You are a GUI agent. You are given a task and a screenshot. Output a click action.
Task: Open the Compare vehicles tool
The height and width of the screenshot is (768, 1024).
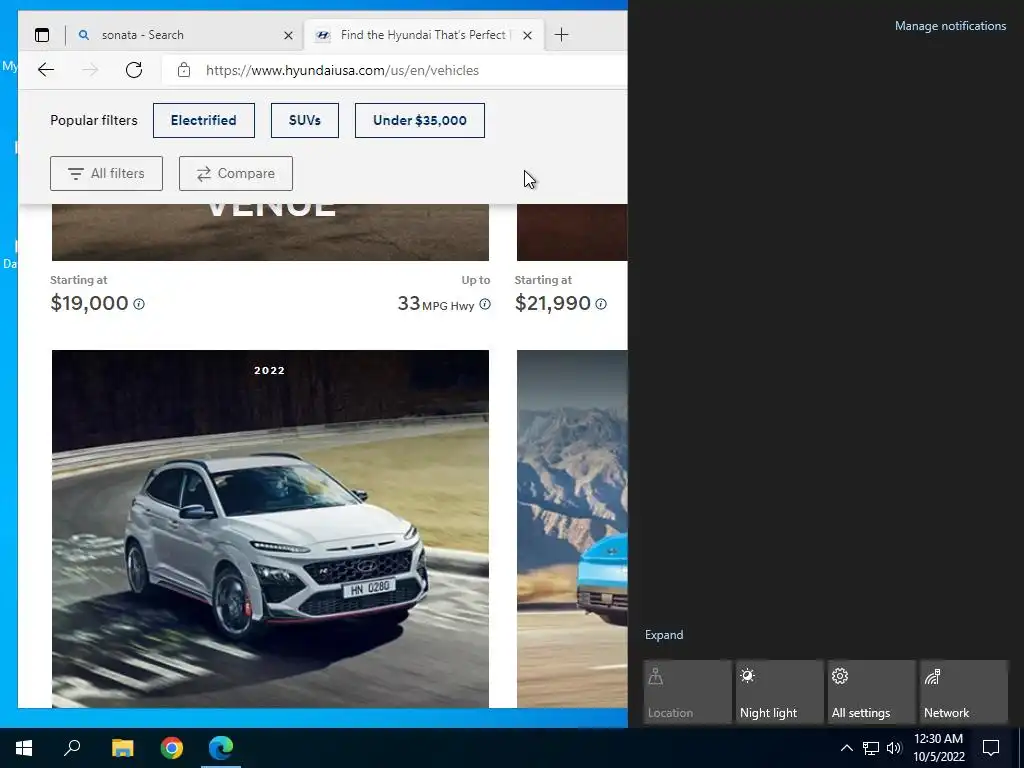[236, 174]
